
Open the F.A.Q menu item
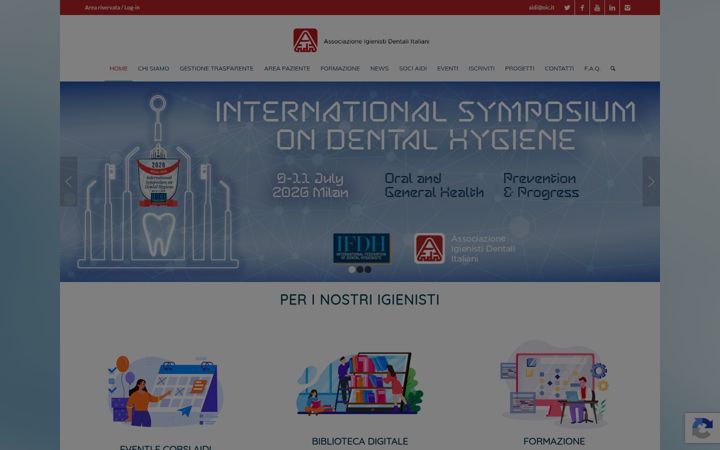tap(591, 68)
